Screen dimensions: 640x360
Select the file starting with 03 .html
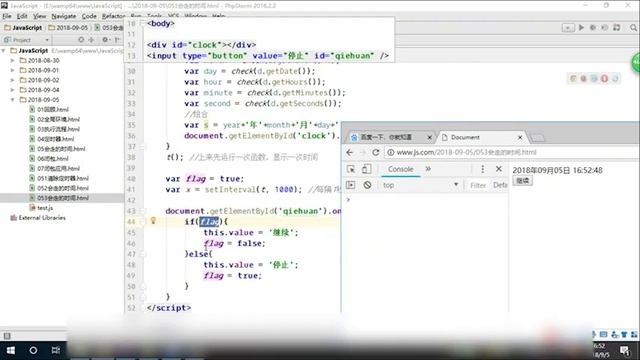pos(54,129)
